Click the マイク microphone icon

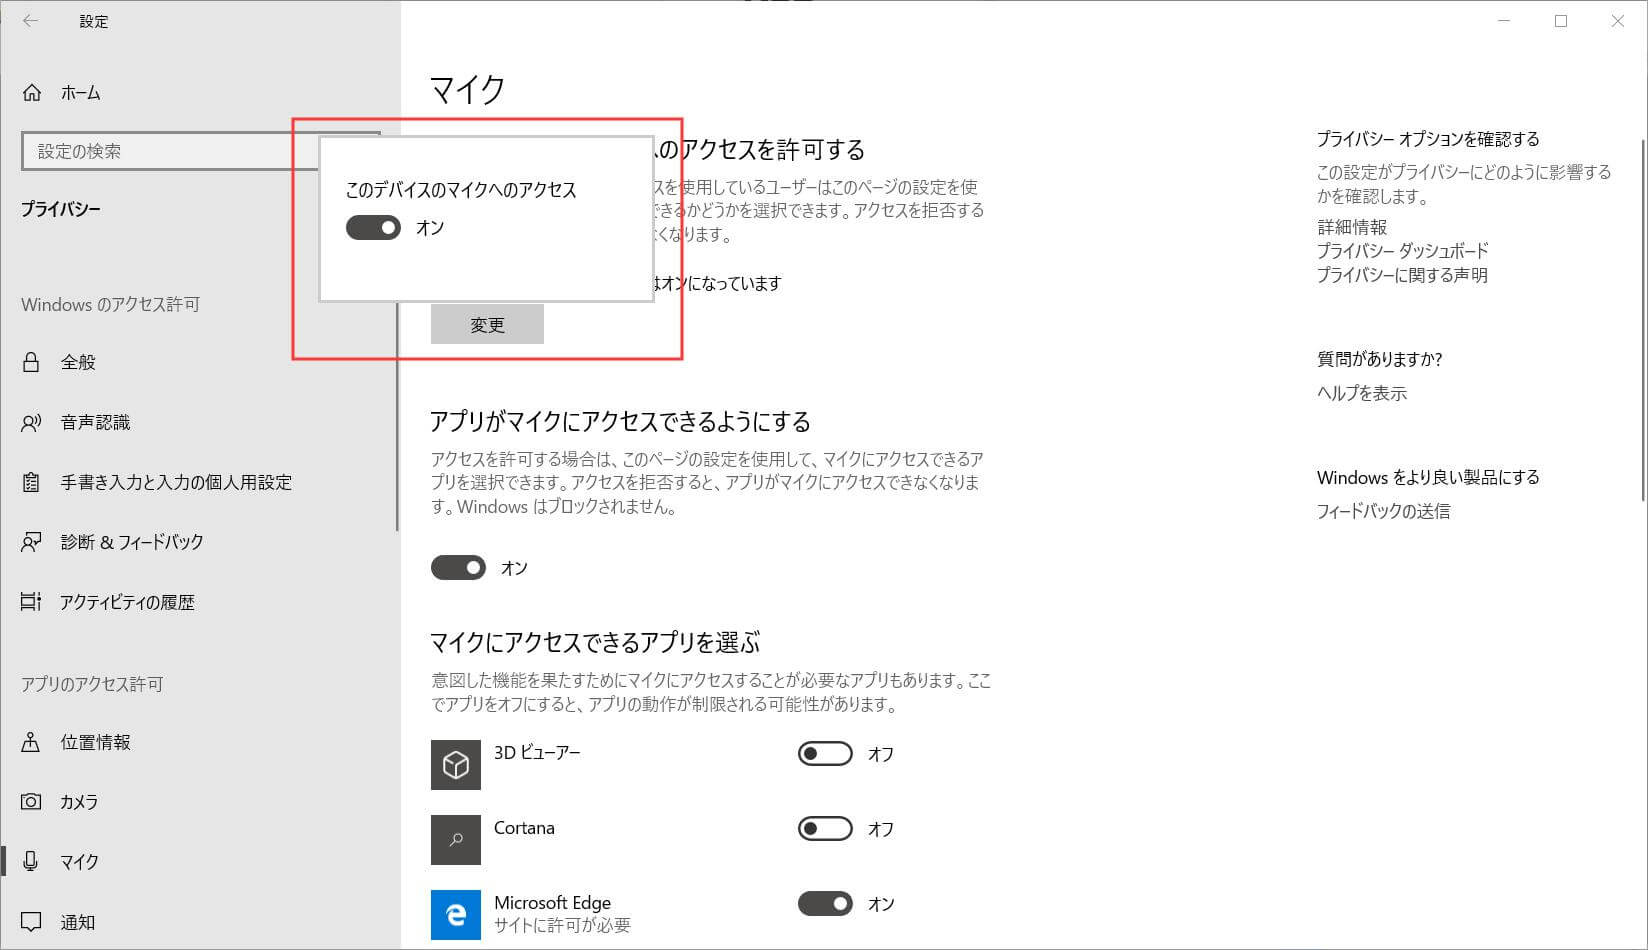[x=31, y=861]
